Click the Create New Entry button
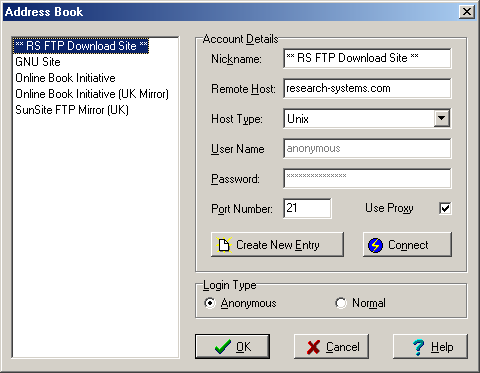The height and width of the screenshot is (373, 480). click(x=277, y=245)
